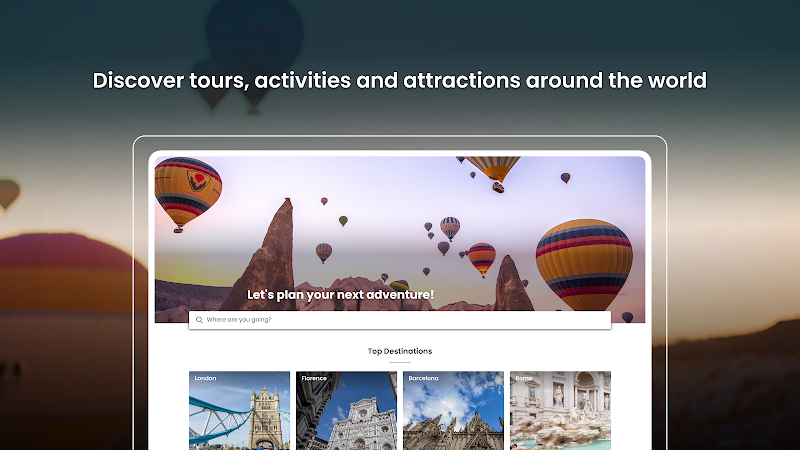The width and height of the screenshot is (800, 450).
Task: Click the Top Destinations heading
Action: (400, 351)
